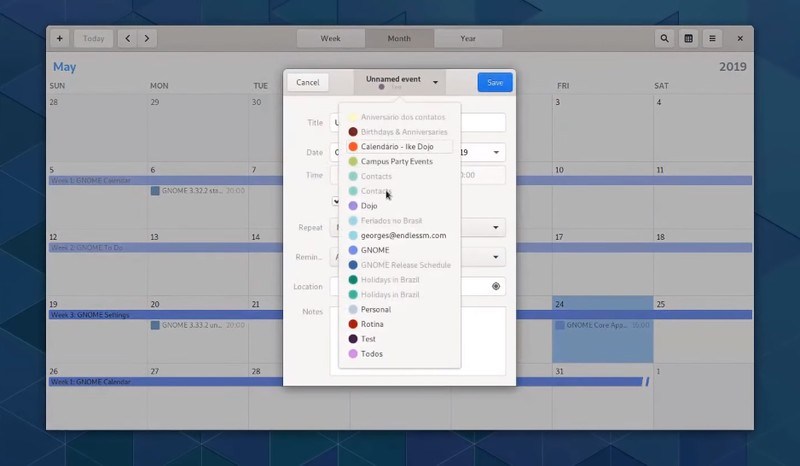Click the add new event plus icon
Image resolution: width=800 pixels, height=466 pixels.
point(60,38)
